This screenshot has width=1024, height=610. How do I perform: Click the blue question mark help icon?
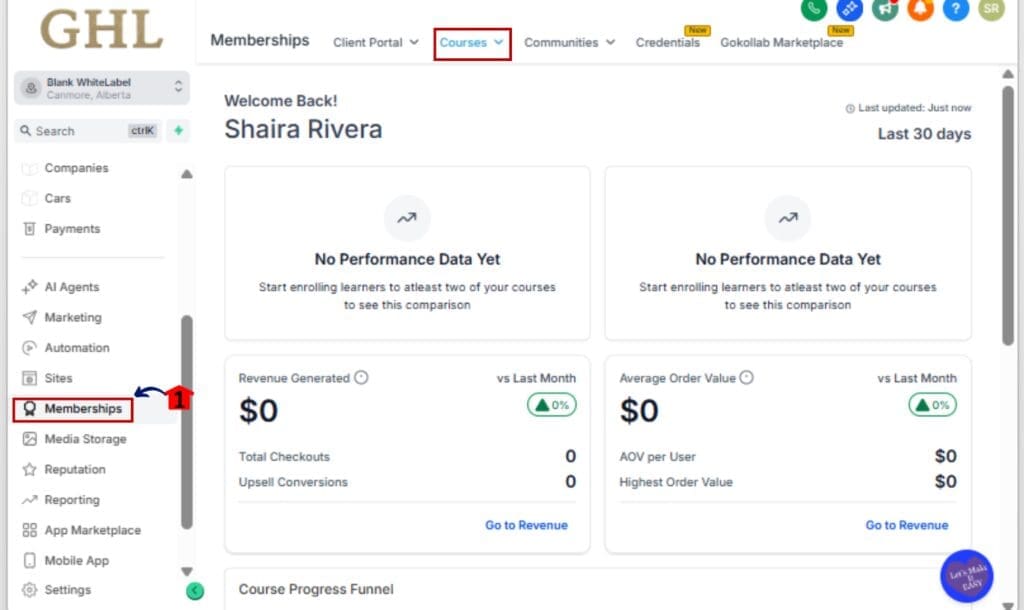click(955, 9)
